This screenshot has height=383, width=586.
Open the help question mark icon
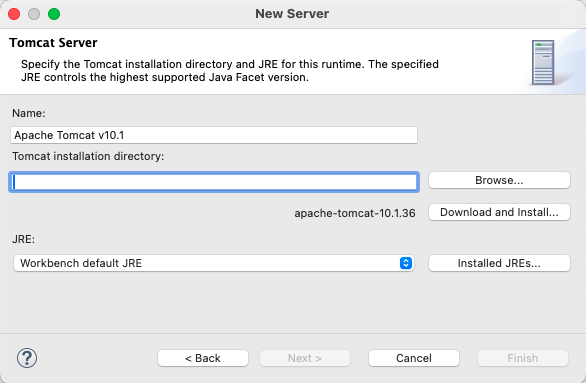[x=27, y=358]
